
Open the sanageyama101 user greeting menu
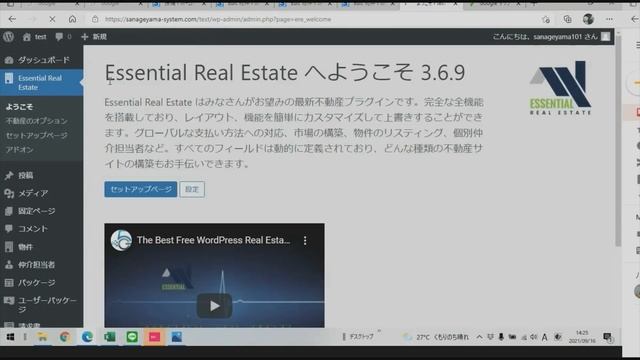(551, 37)
